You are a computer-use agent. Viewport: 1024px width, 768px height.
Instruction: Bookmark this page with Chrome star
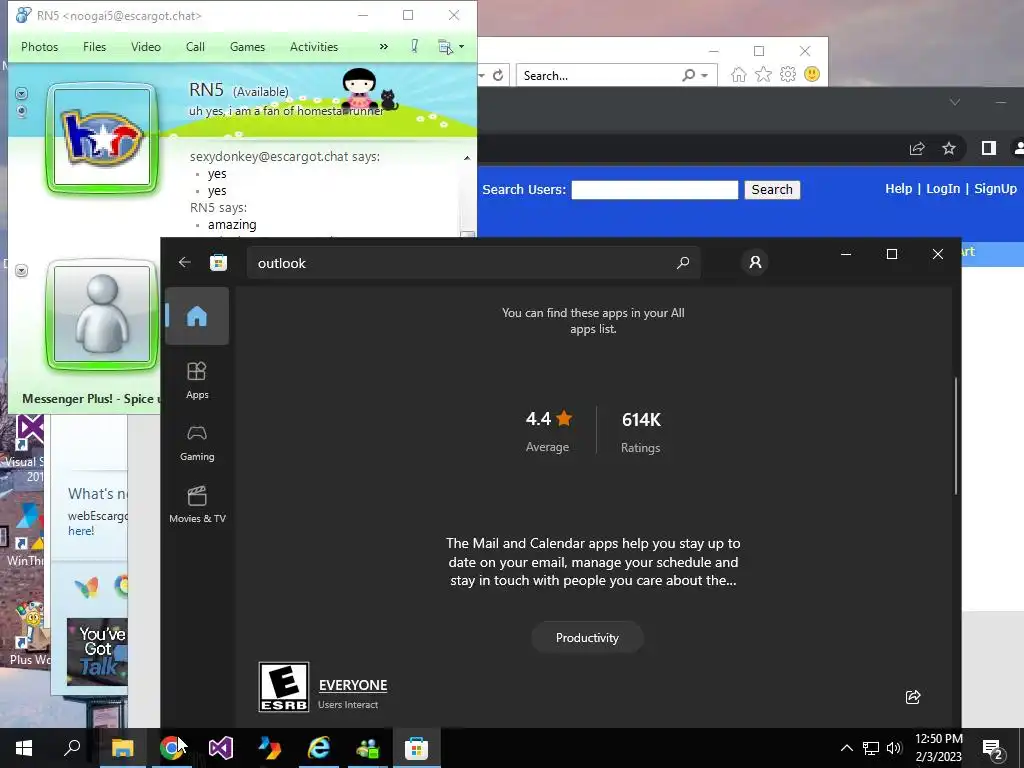coord(949,149)
